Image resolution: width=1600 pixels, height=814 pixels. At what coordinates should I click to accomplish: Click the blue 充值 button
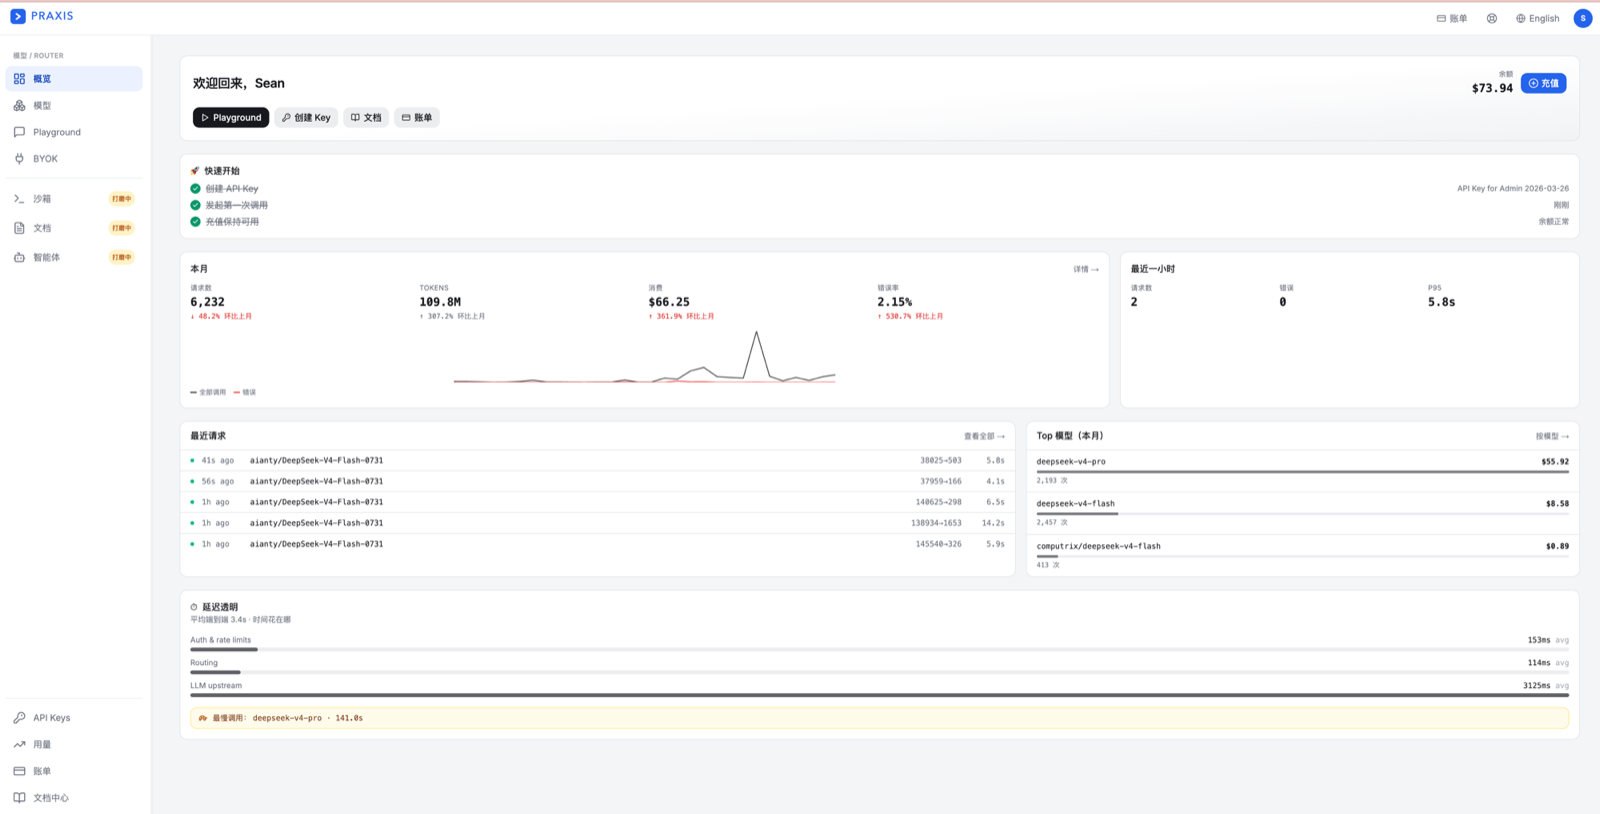(x=1544, y=83)
